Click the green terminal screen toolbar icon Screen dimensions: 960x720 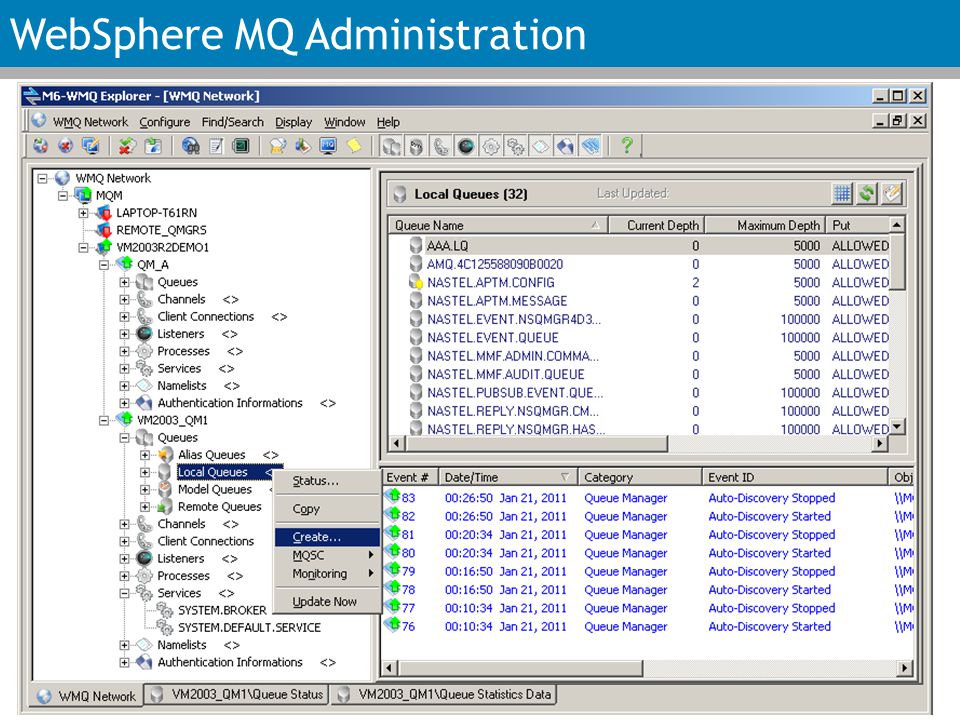pos(241,146)
